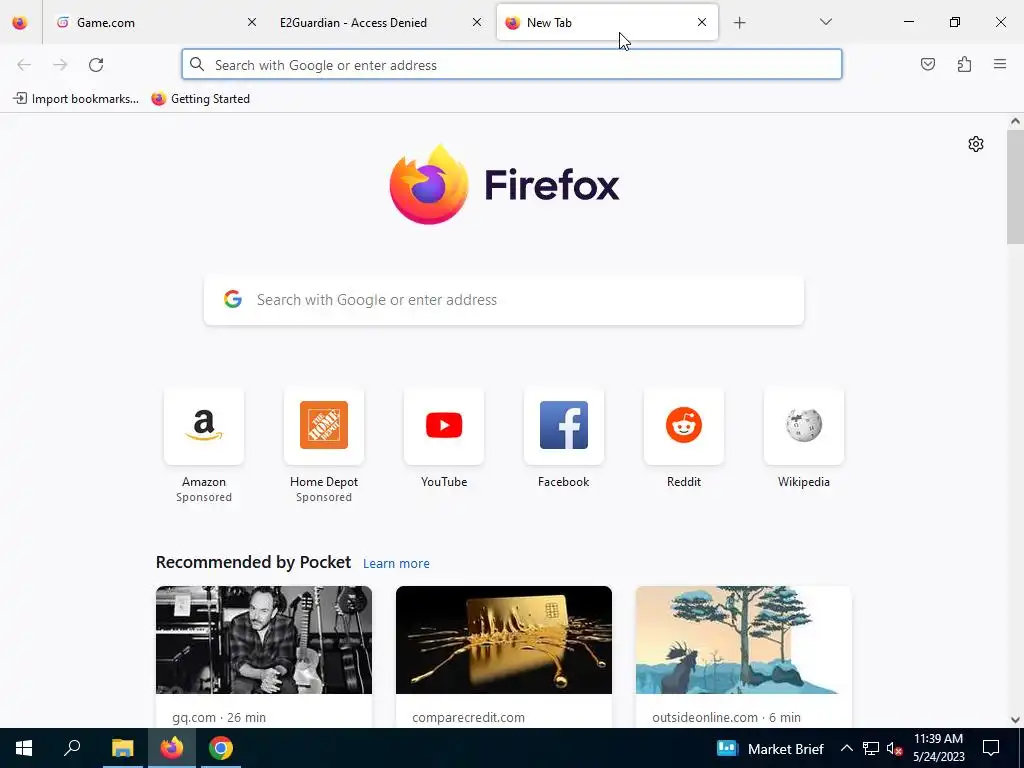Image resolution: width=1024 pixels, height=768 pixels.
Task: Click the page scrollbar thumb
Action: click(x=1015, y=187)
